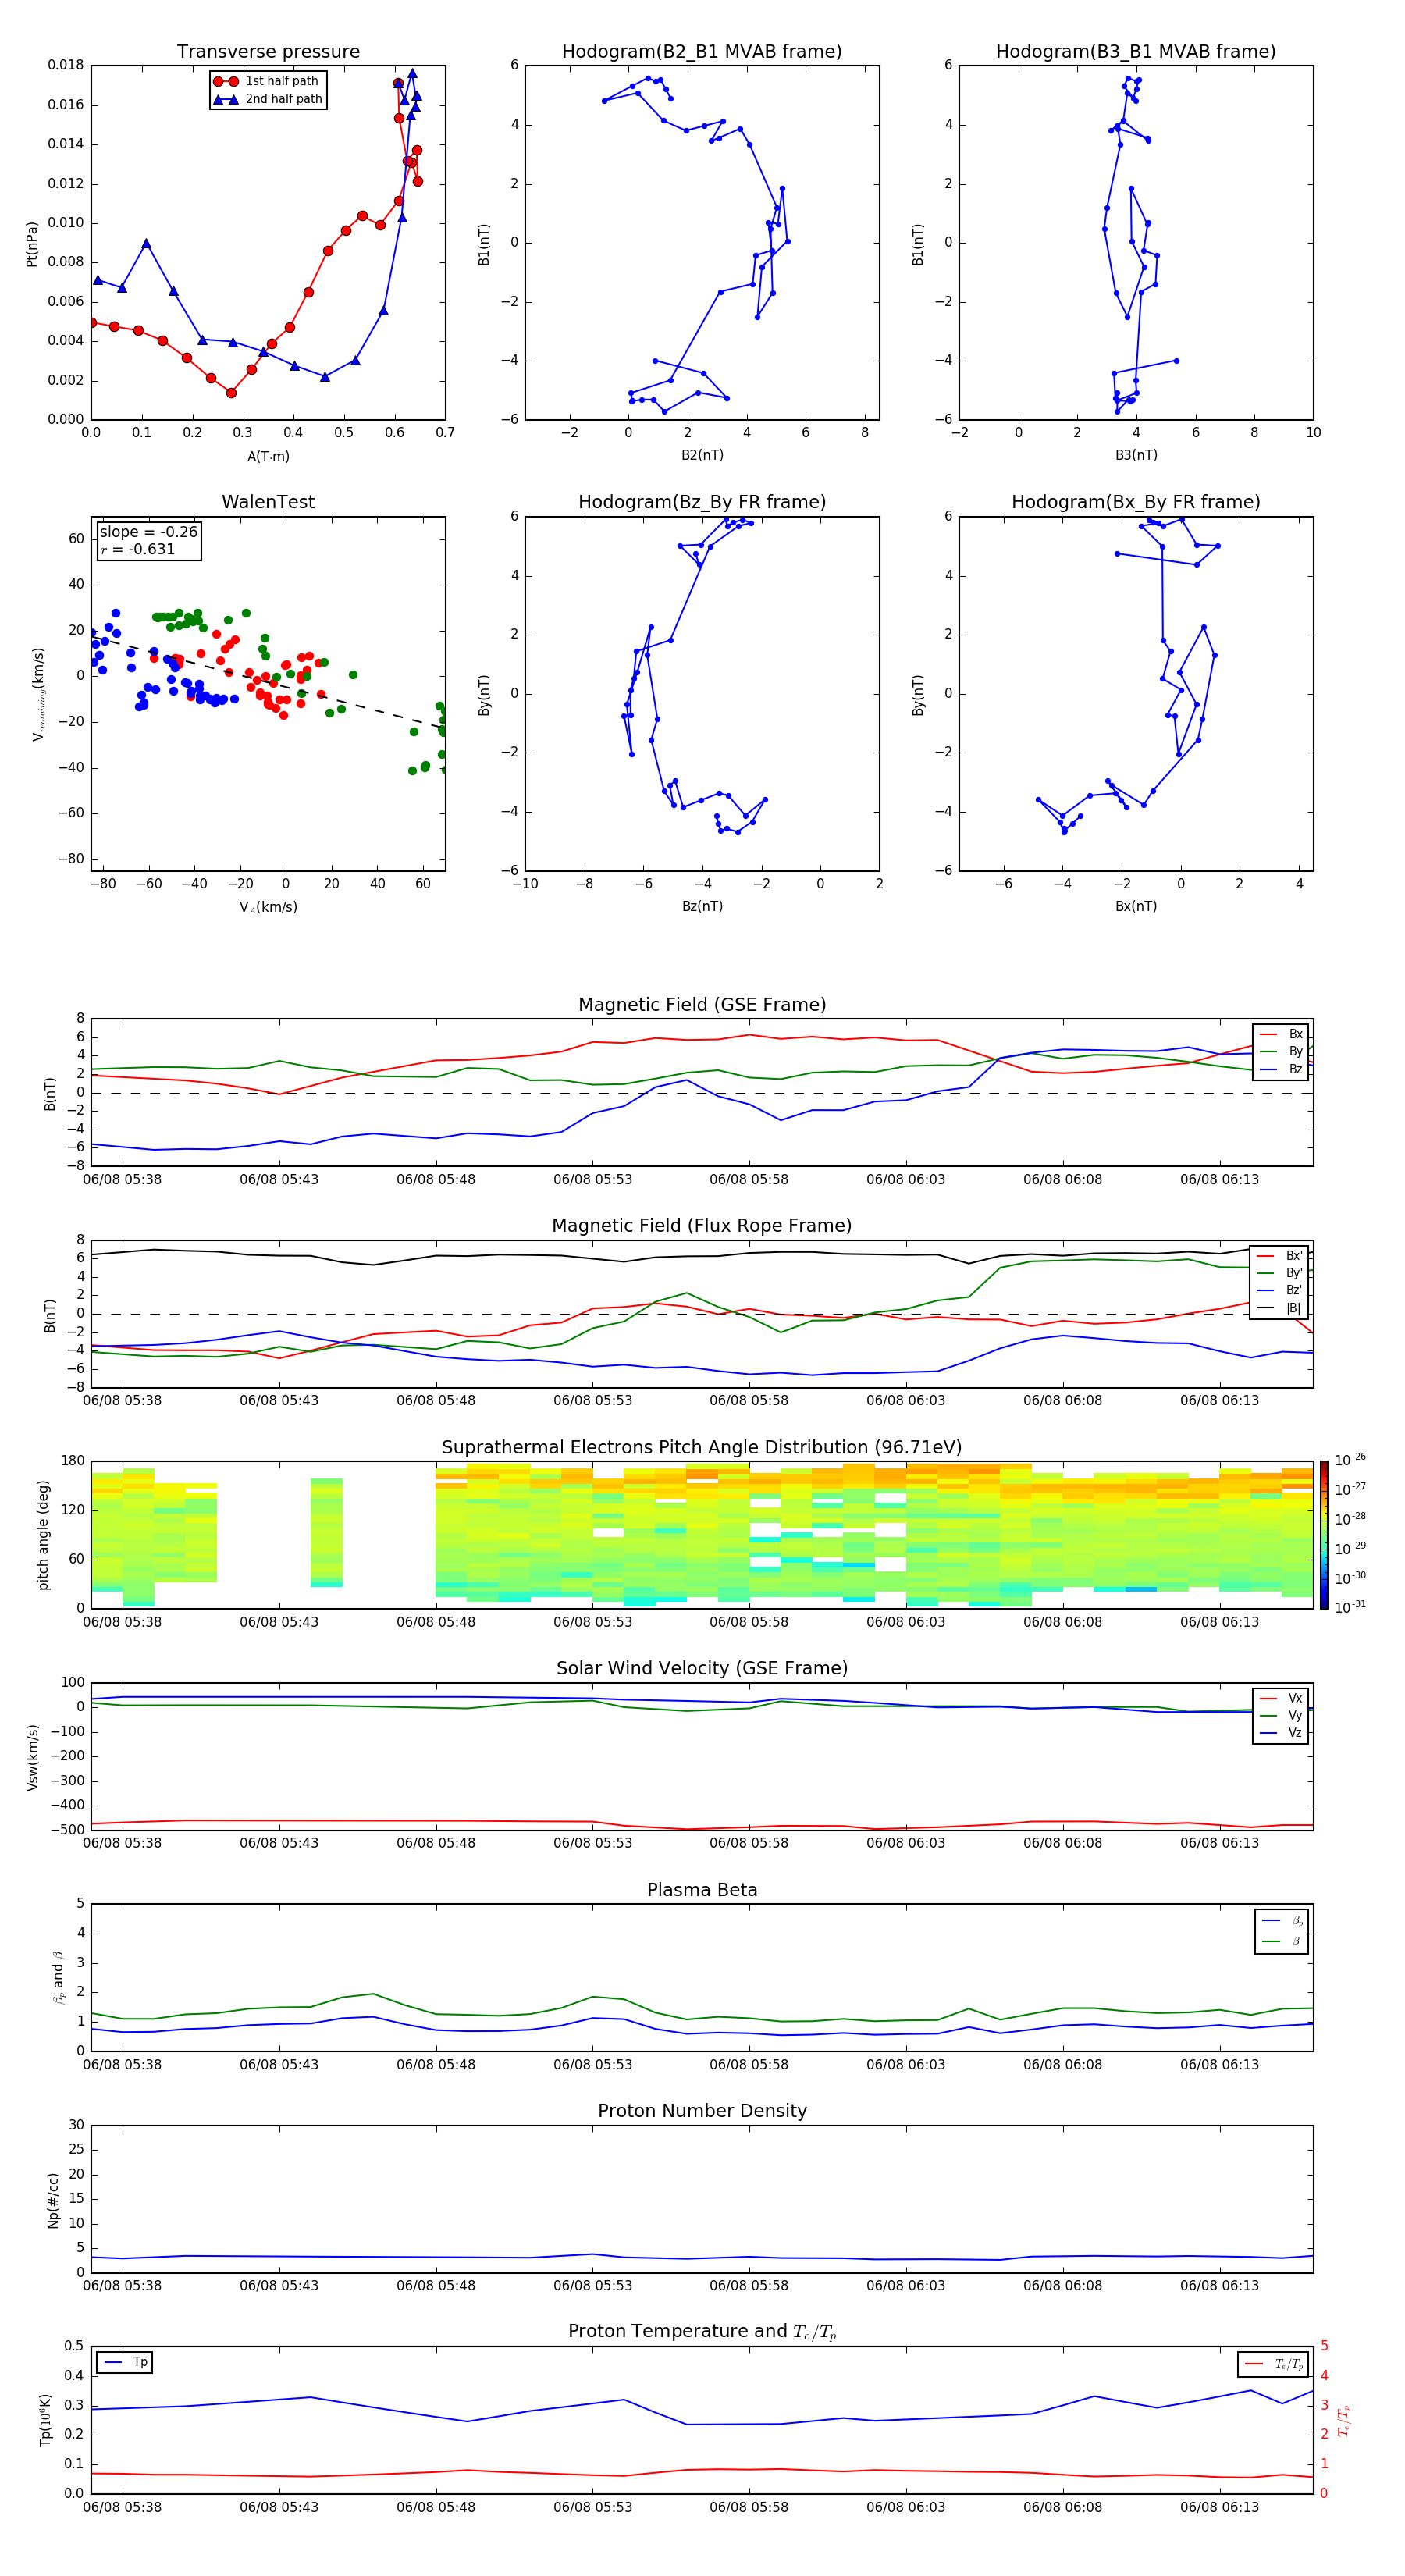1405x2576 pixels.
Task: Click the 'Proton Temperature and Te/Tp' title
Action: 702,2332
